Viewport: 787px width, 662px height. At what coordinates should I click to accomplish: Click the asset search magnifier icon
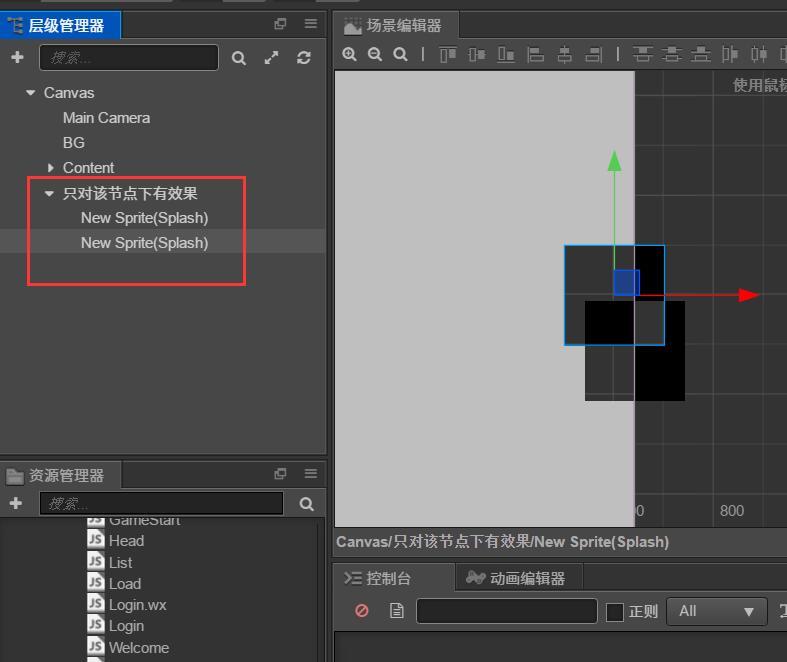coord(307,504)
